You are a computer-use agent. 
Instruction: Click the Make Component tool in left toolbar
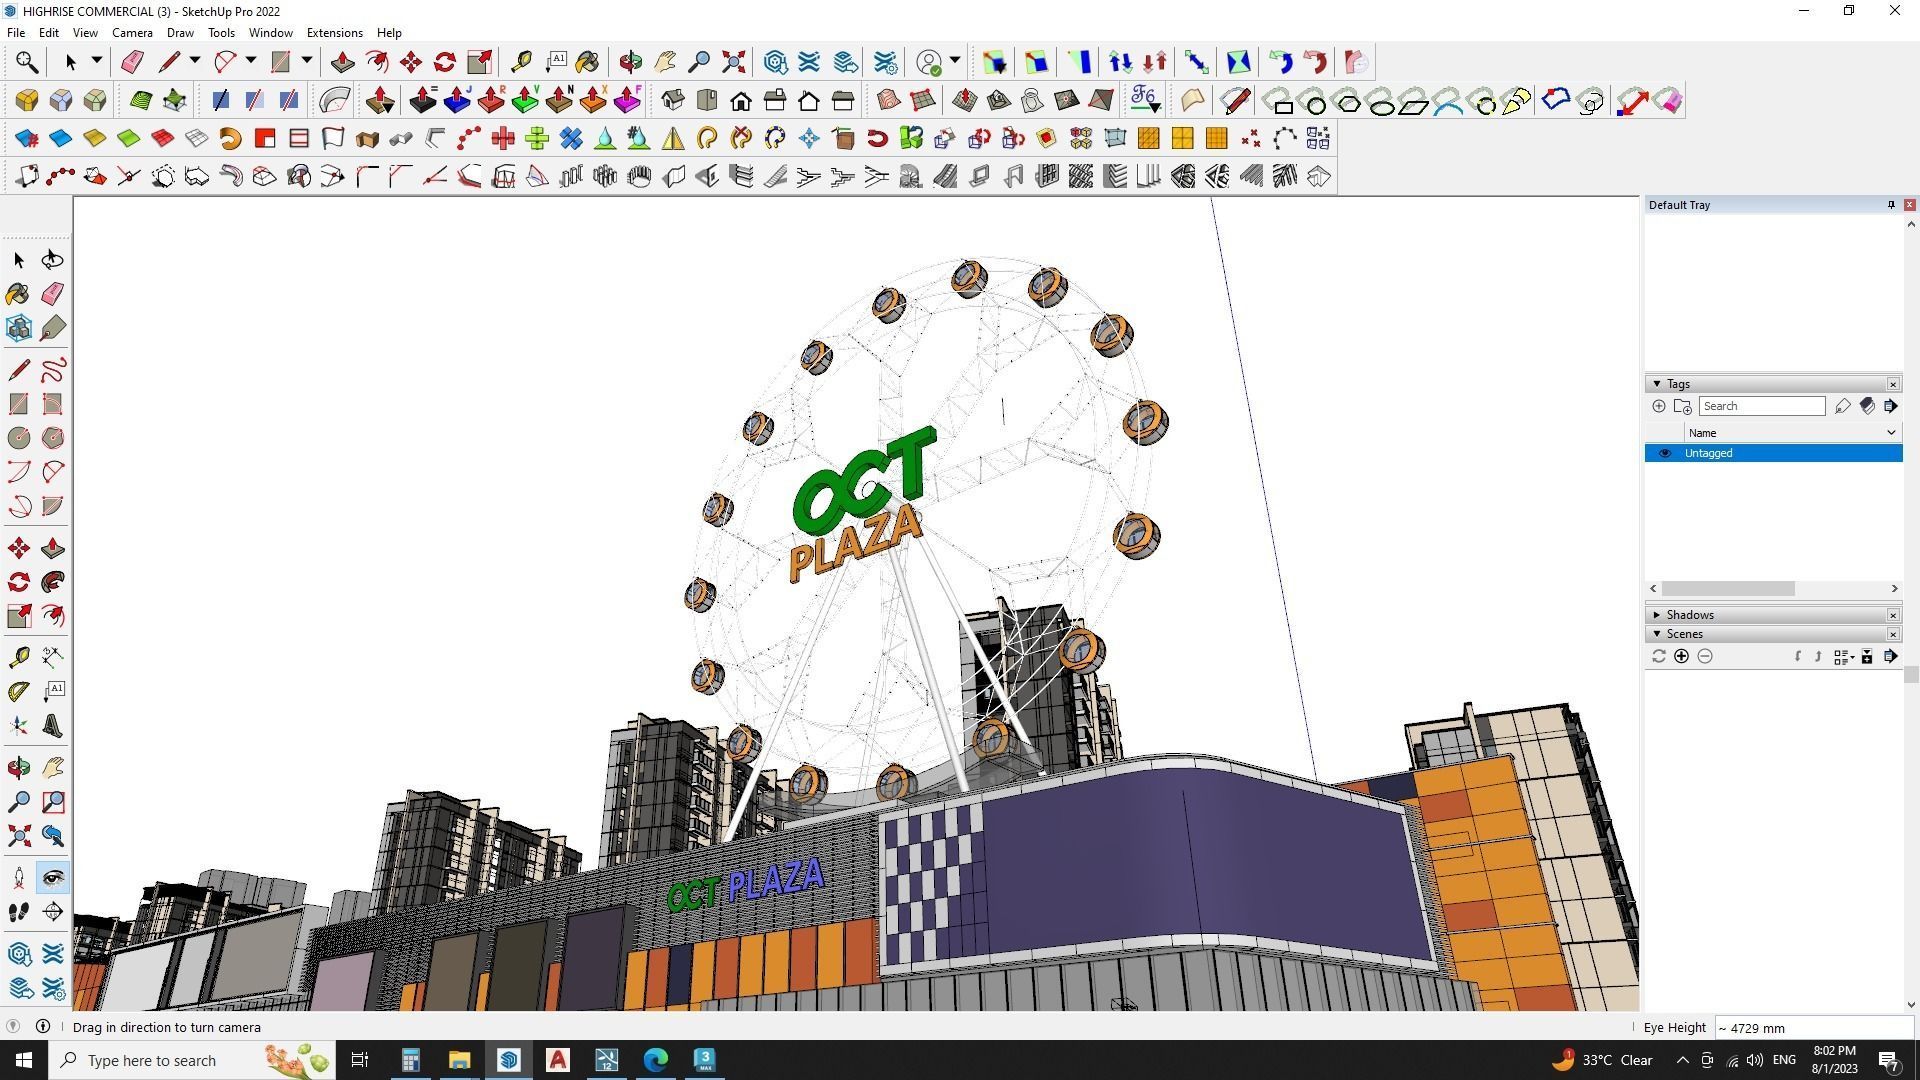pos(18,328)
